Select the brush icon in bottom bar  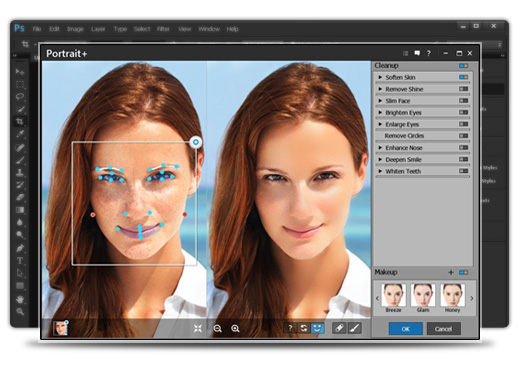coord(355,328)
